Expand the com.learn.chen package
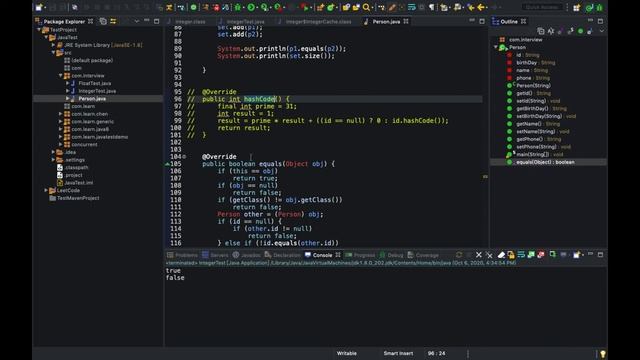Viewport: 640px width, 360px height. point(61,114)
